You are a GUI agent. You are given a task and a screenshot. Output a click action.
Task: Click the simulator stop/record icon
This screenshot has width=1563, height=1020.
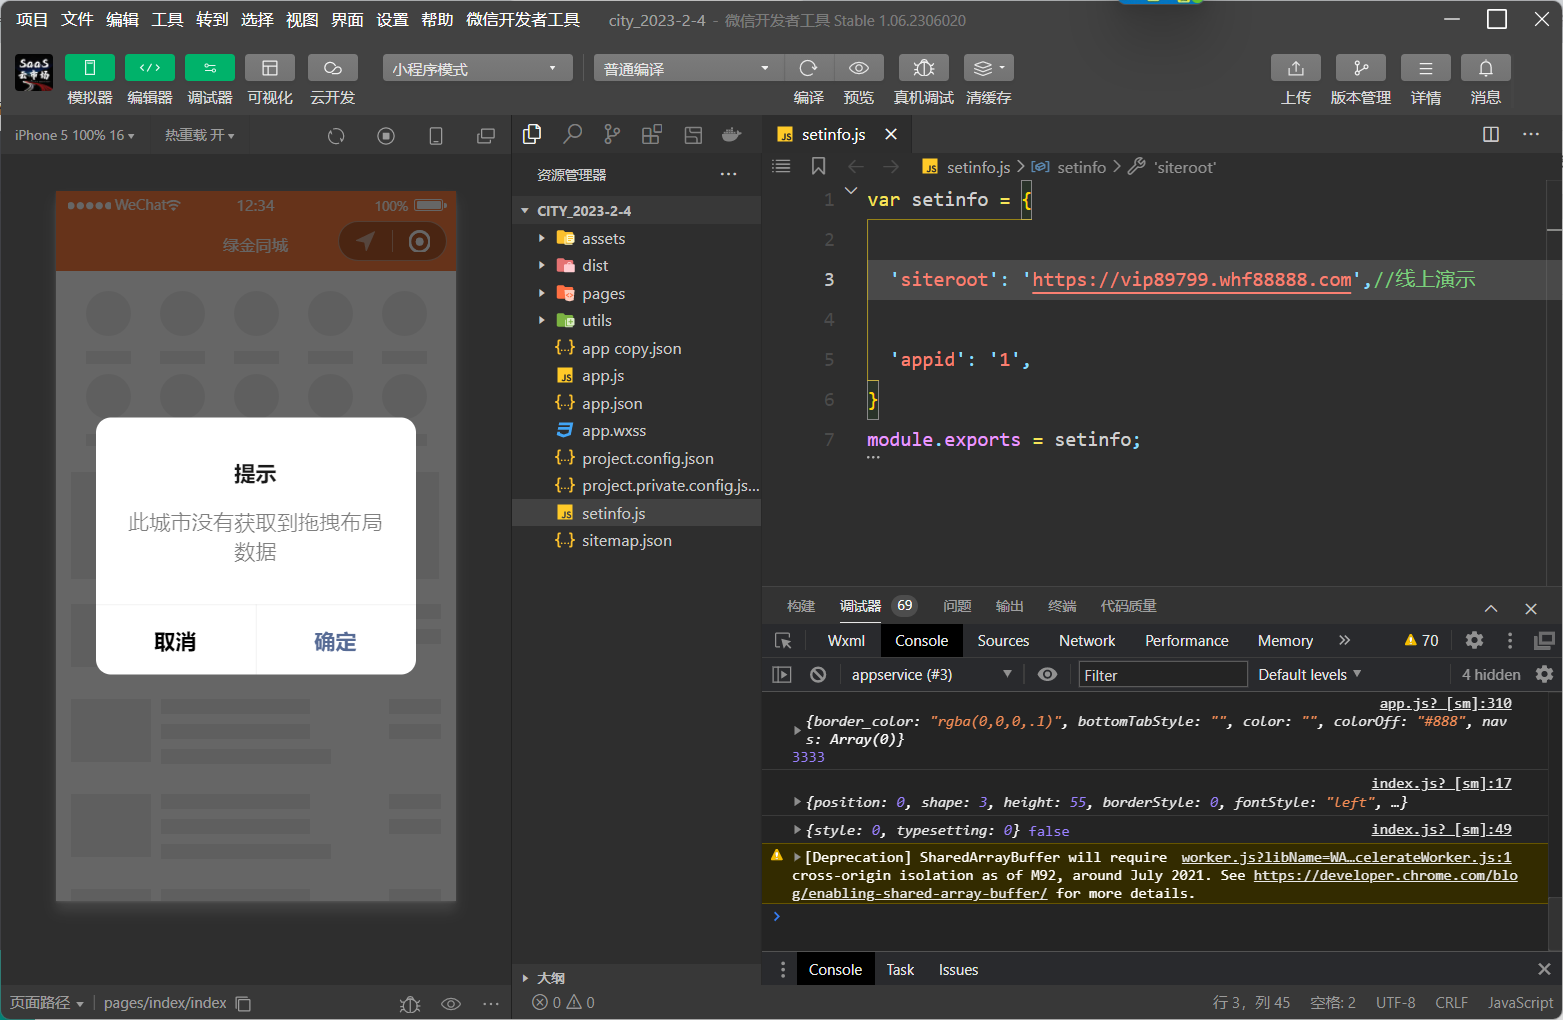(x=386, y=136)
